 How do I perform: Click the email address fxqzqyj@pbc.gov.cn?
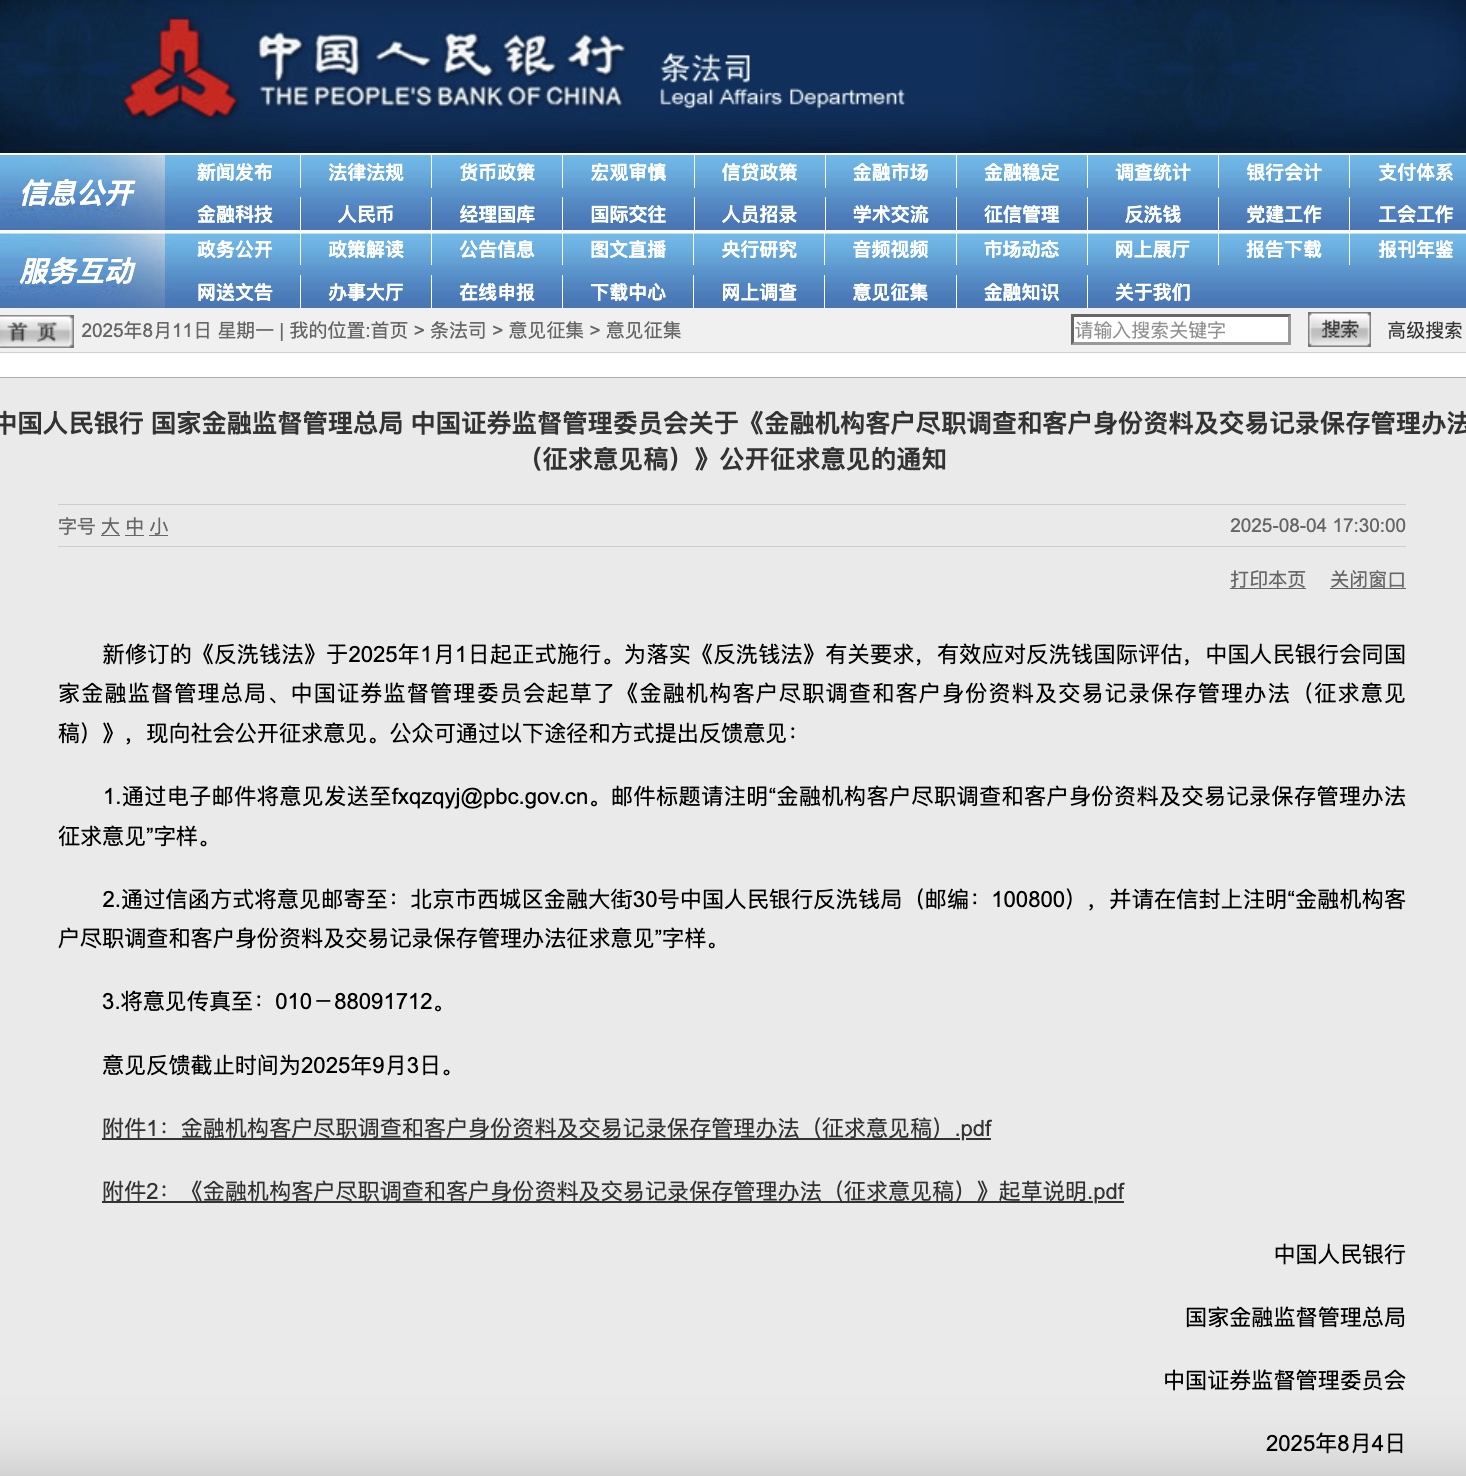tap(490, 797)
